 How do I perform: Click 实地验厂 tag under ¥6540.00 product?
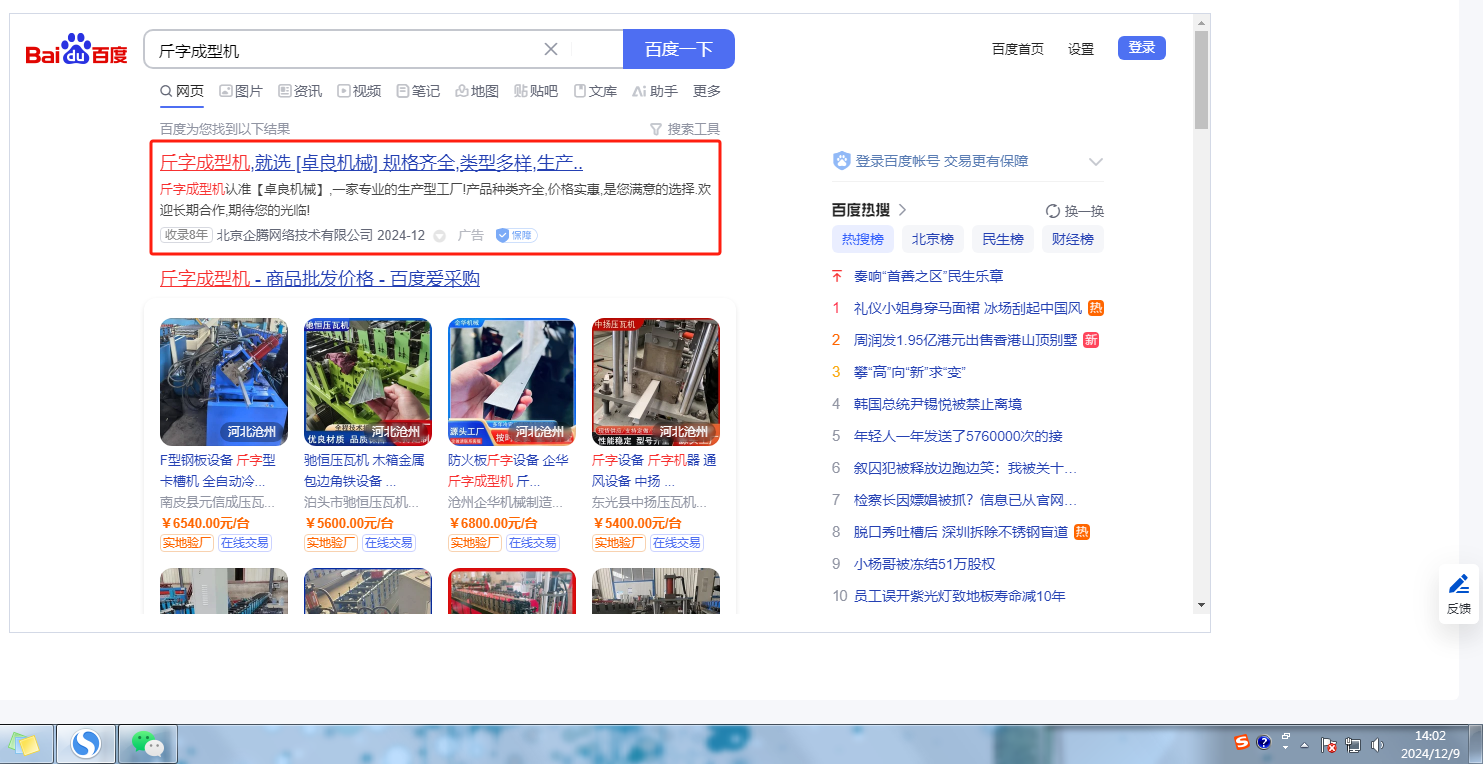(187, 543)
